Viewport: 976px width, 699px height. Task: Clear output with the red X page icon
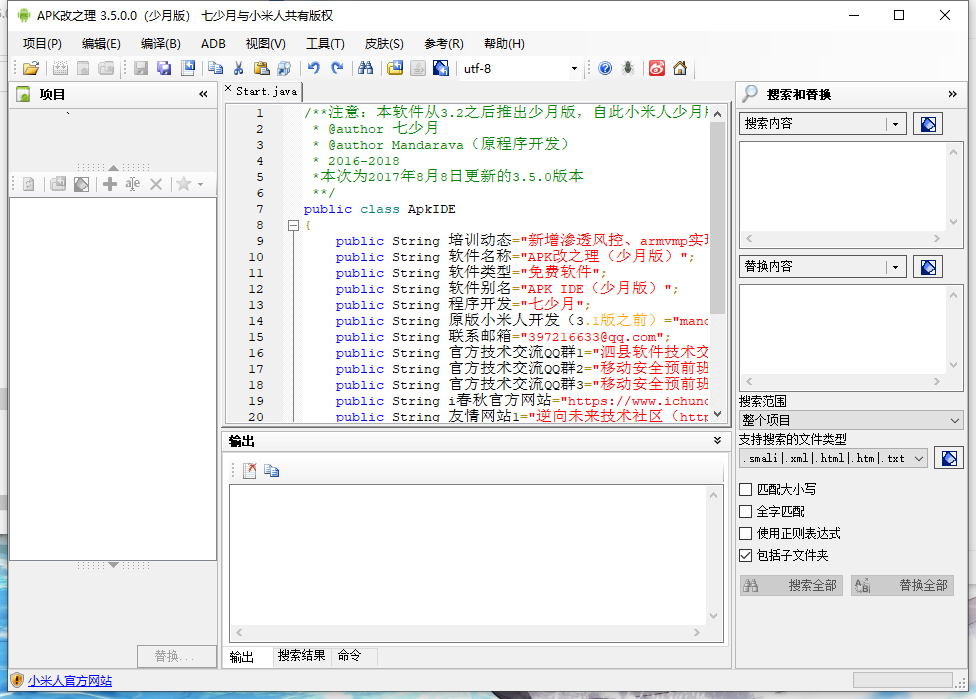pyautogui.click(x=250, y=471)
